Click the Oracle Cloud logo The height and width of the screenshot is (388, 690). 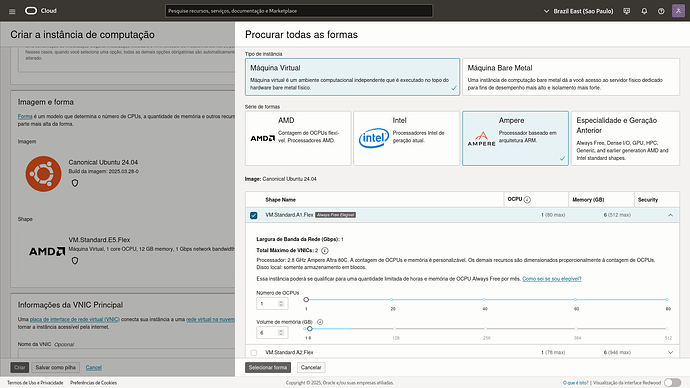40,11
